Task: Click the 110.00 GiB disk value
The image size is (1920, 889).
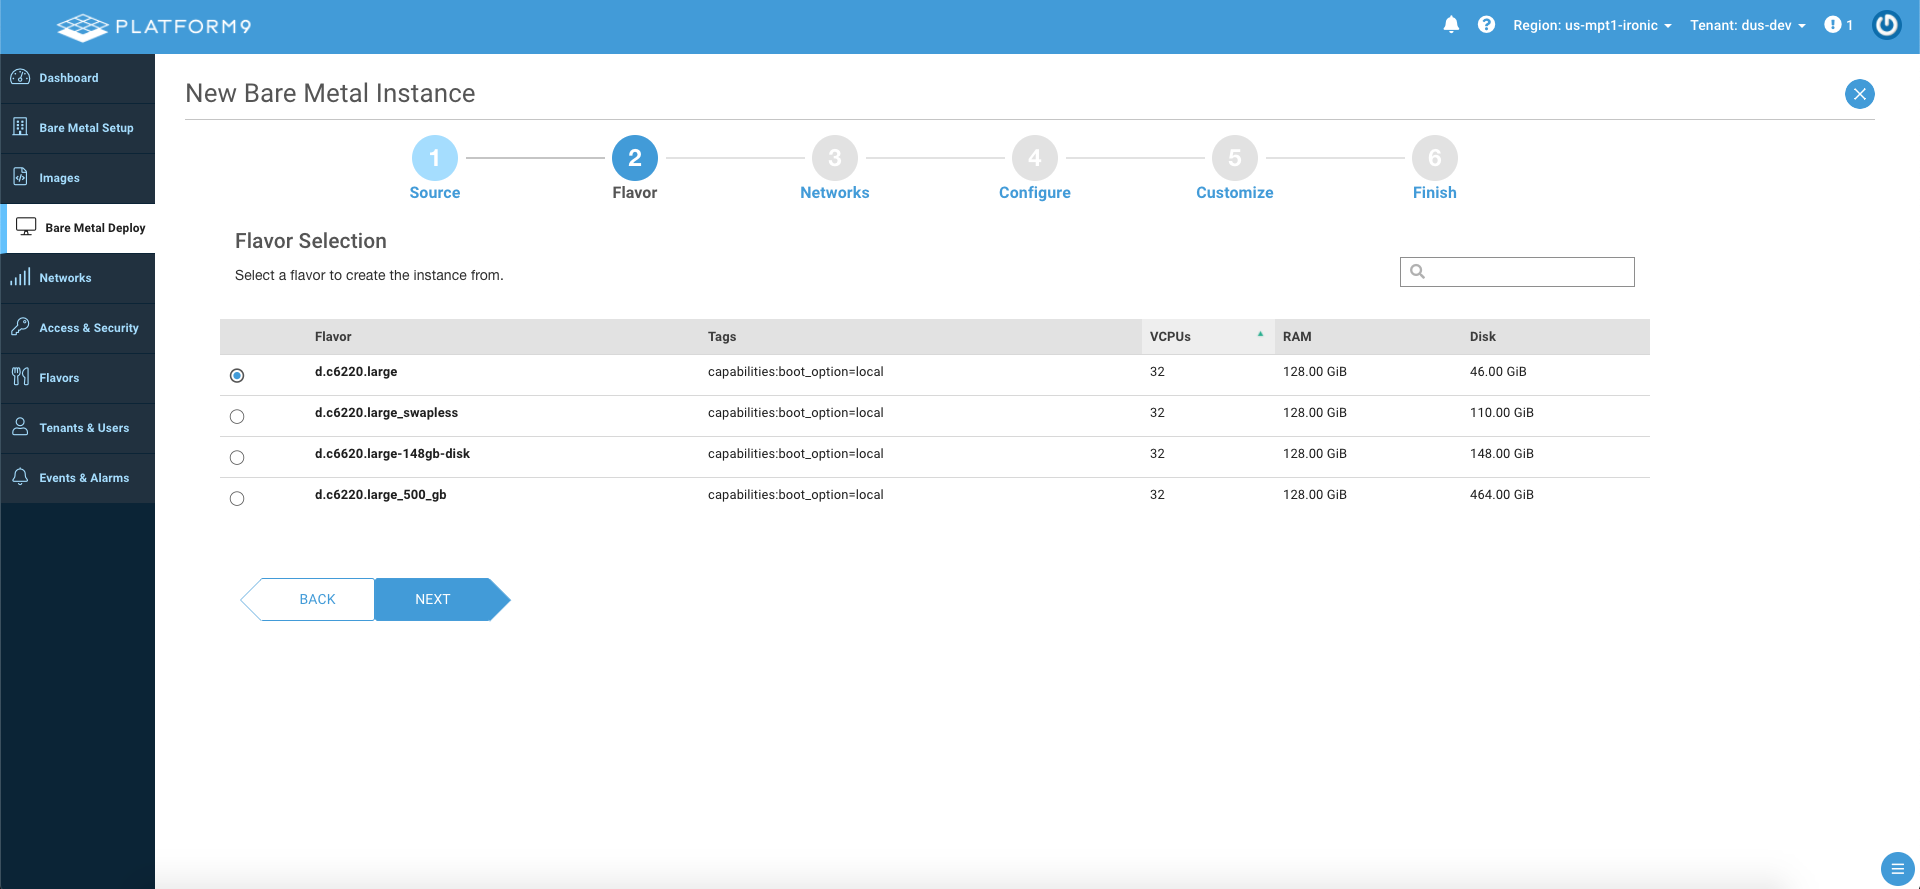Action: click(x=1502, y=413)
